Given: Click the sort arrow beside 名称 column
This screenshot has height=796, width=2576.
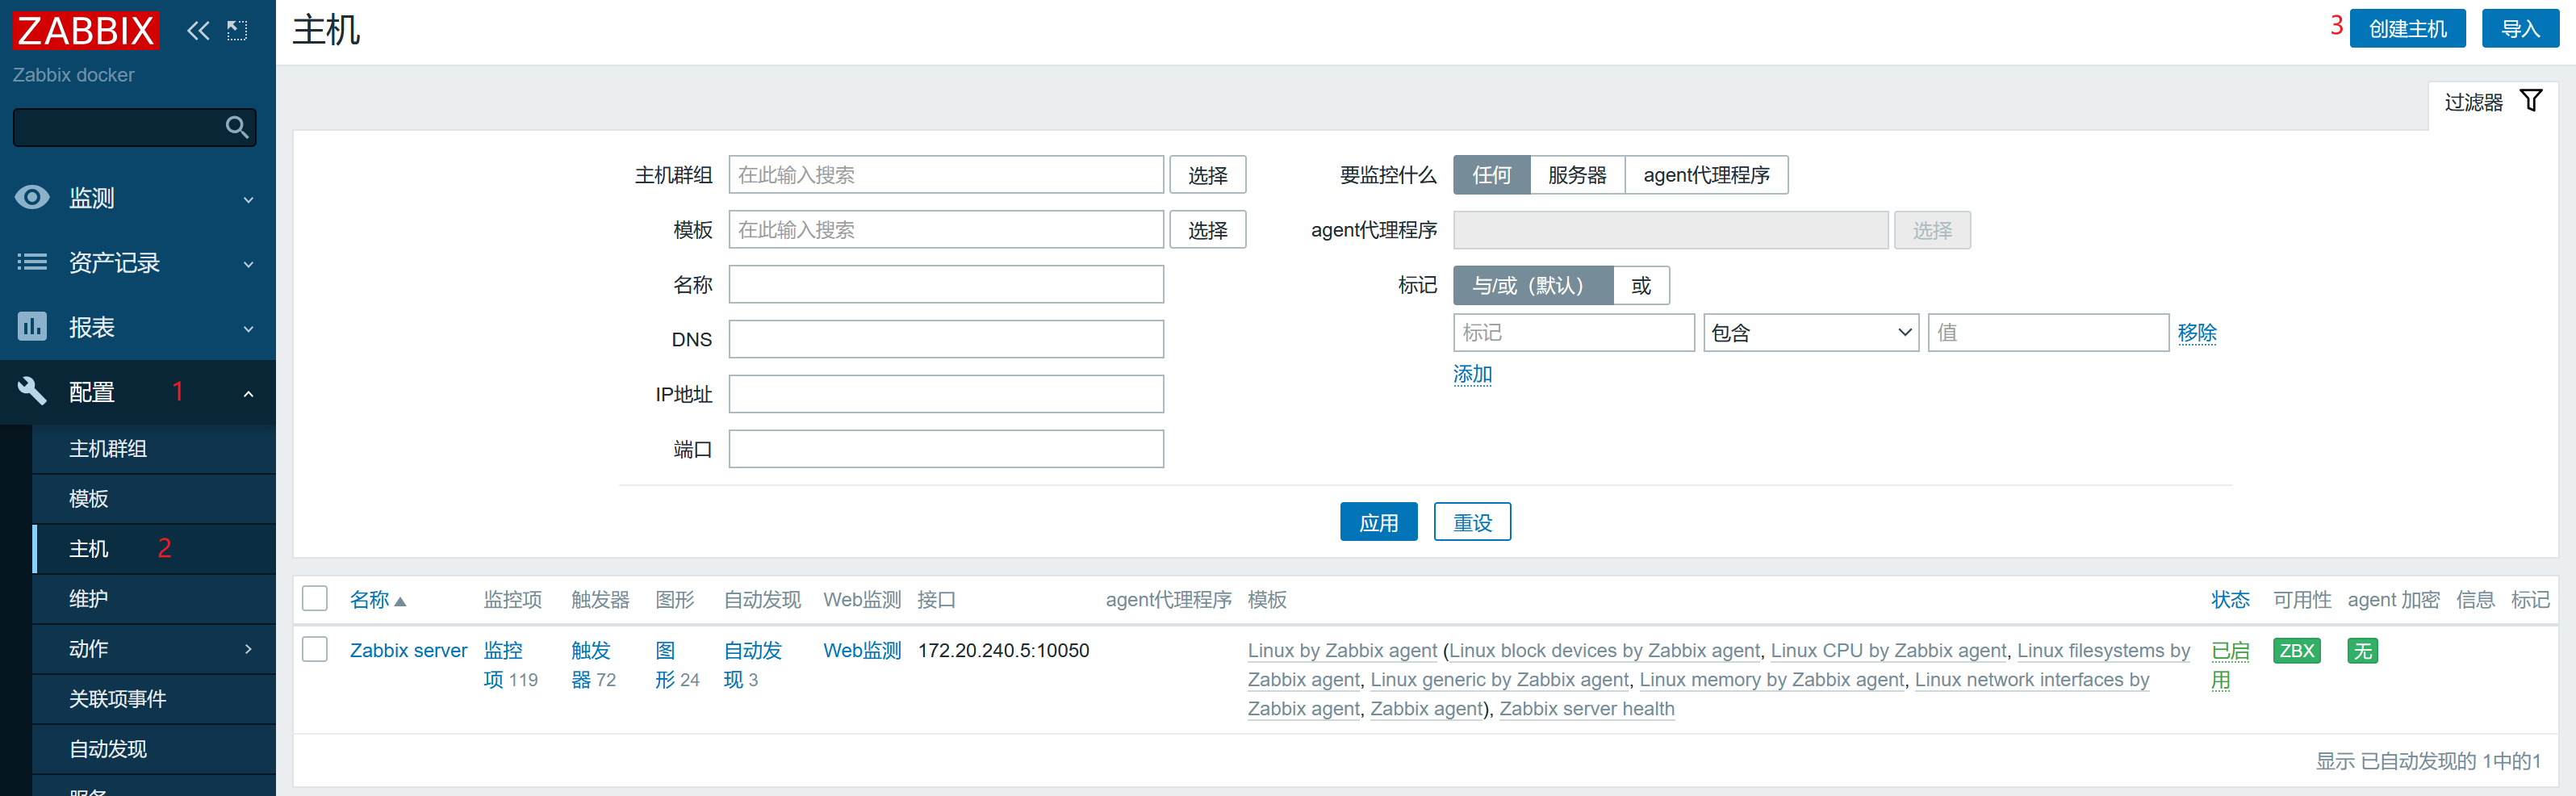Looking at the screenshot, I should click(400, 601).
